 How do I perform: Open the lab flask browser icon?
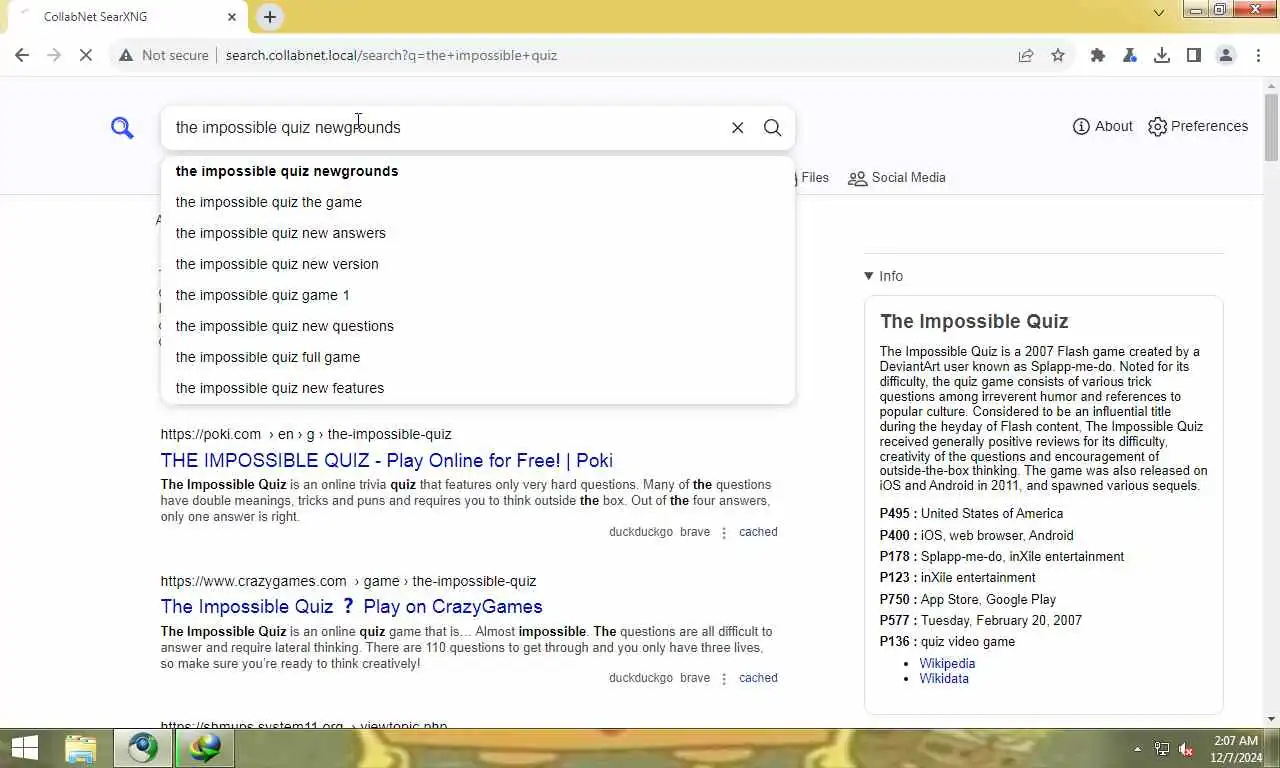click(x=1130, y=55)
